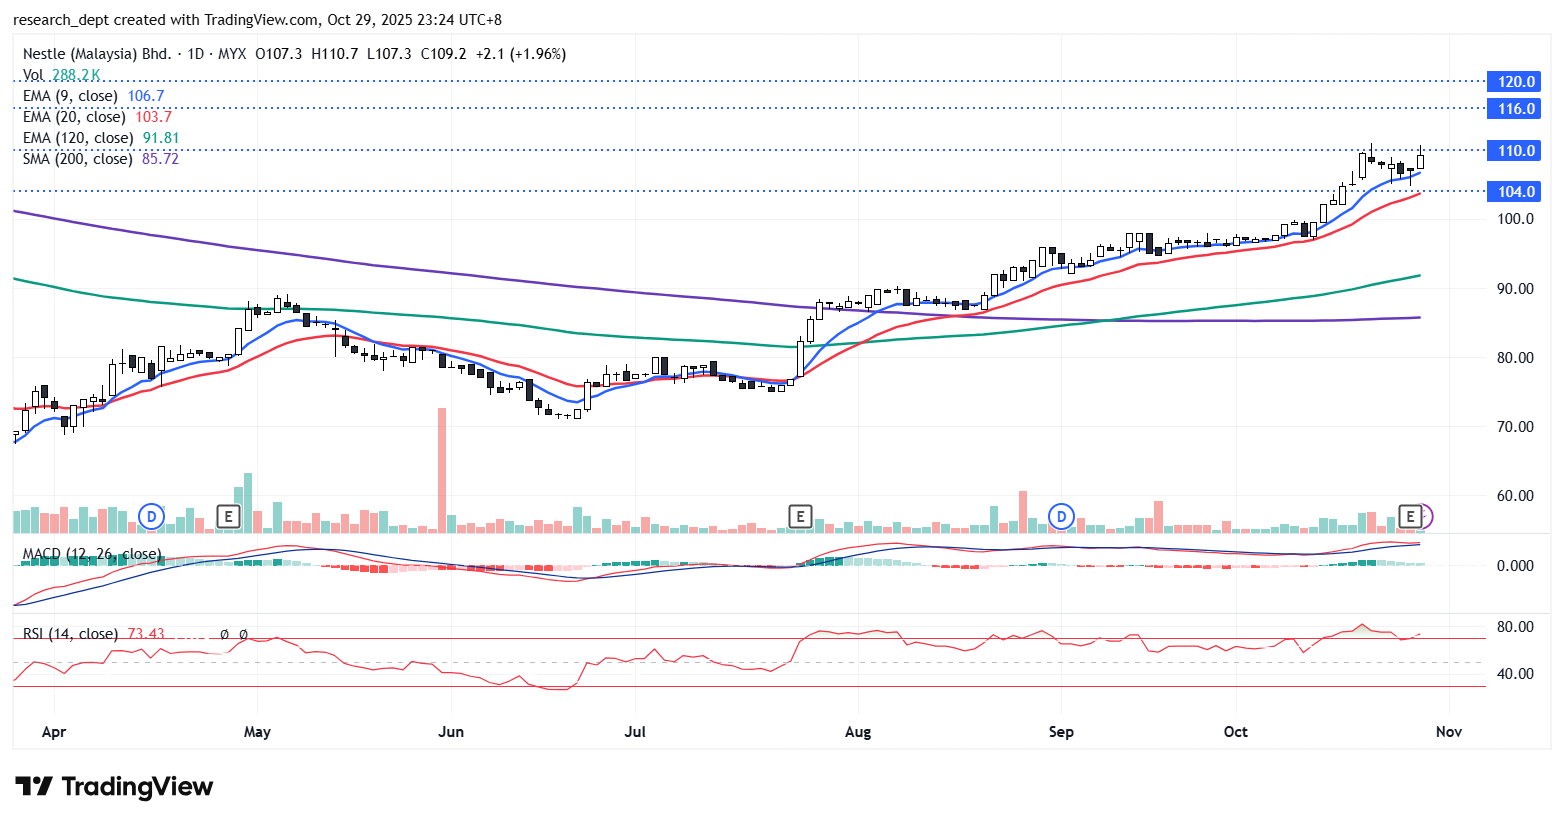Click the Oct label on time axis
Image resolution: width=1564 pixels, height=824 pixels.
(x=1235, y=732)
